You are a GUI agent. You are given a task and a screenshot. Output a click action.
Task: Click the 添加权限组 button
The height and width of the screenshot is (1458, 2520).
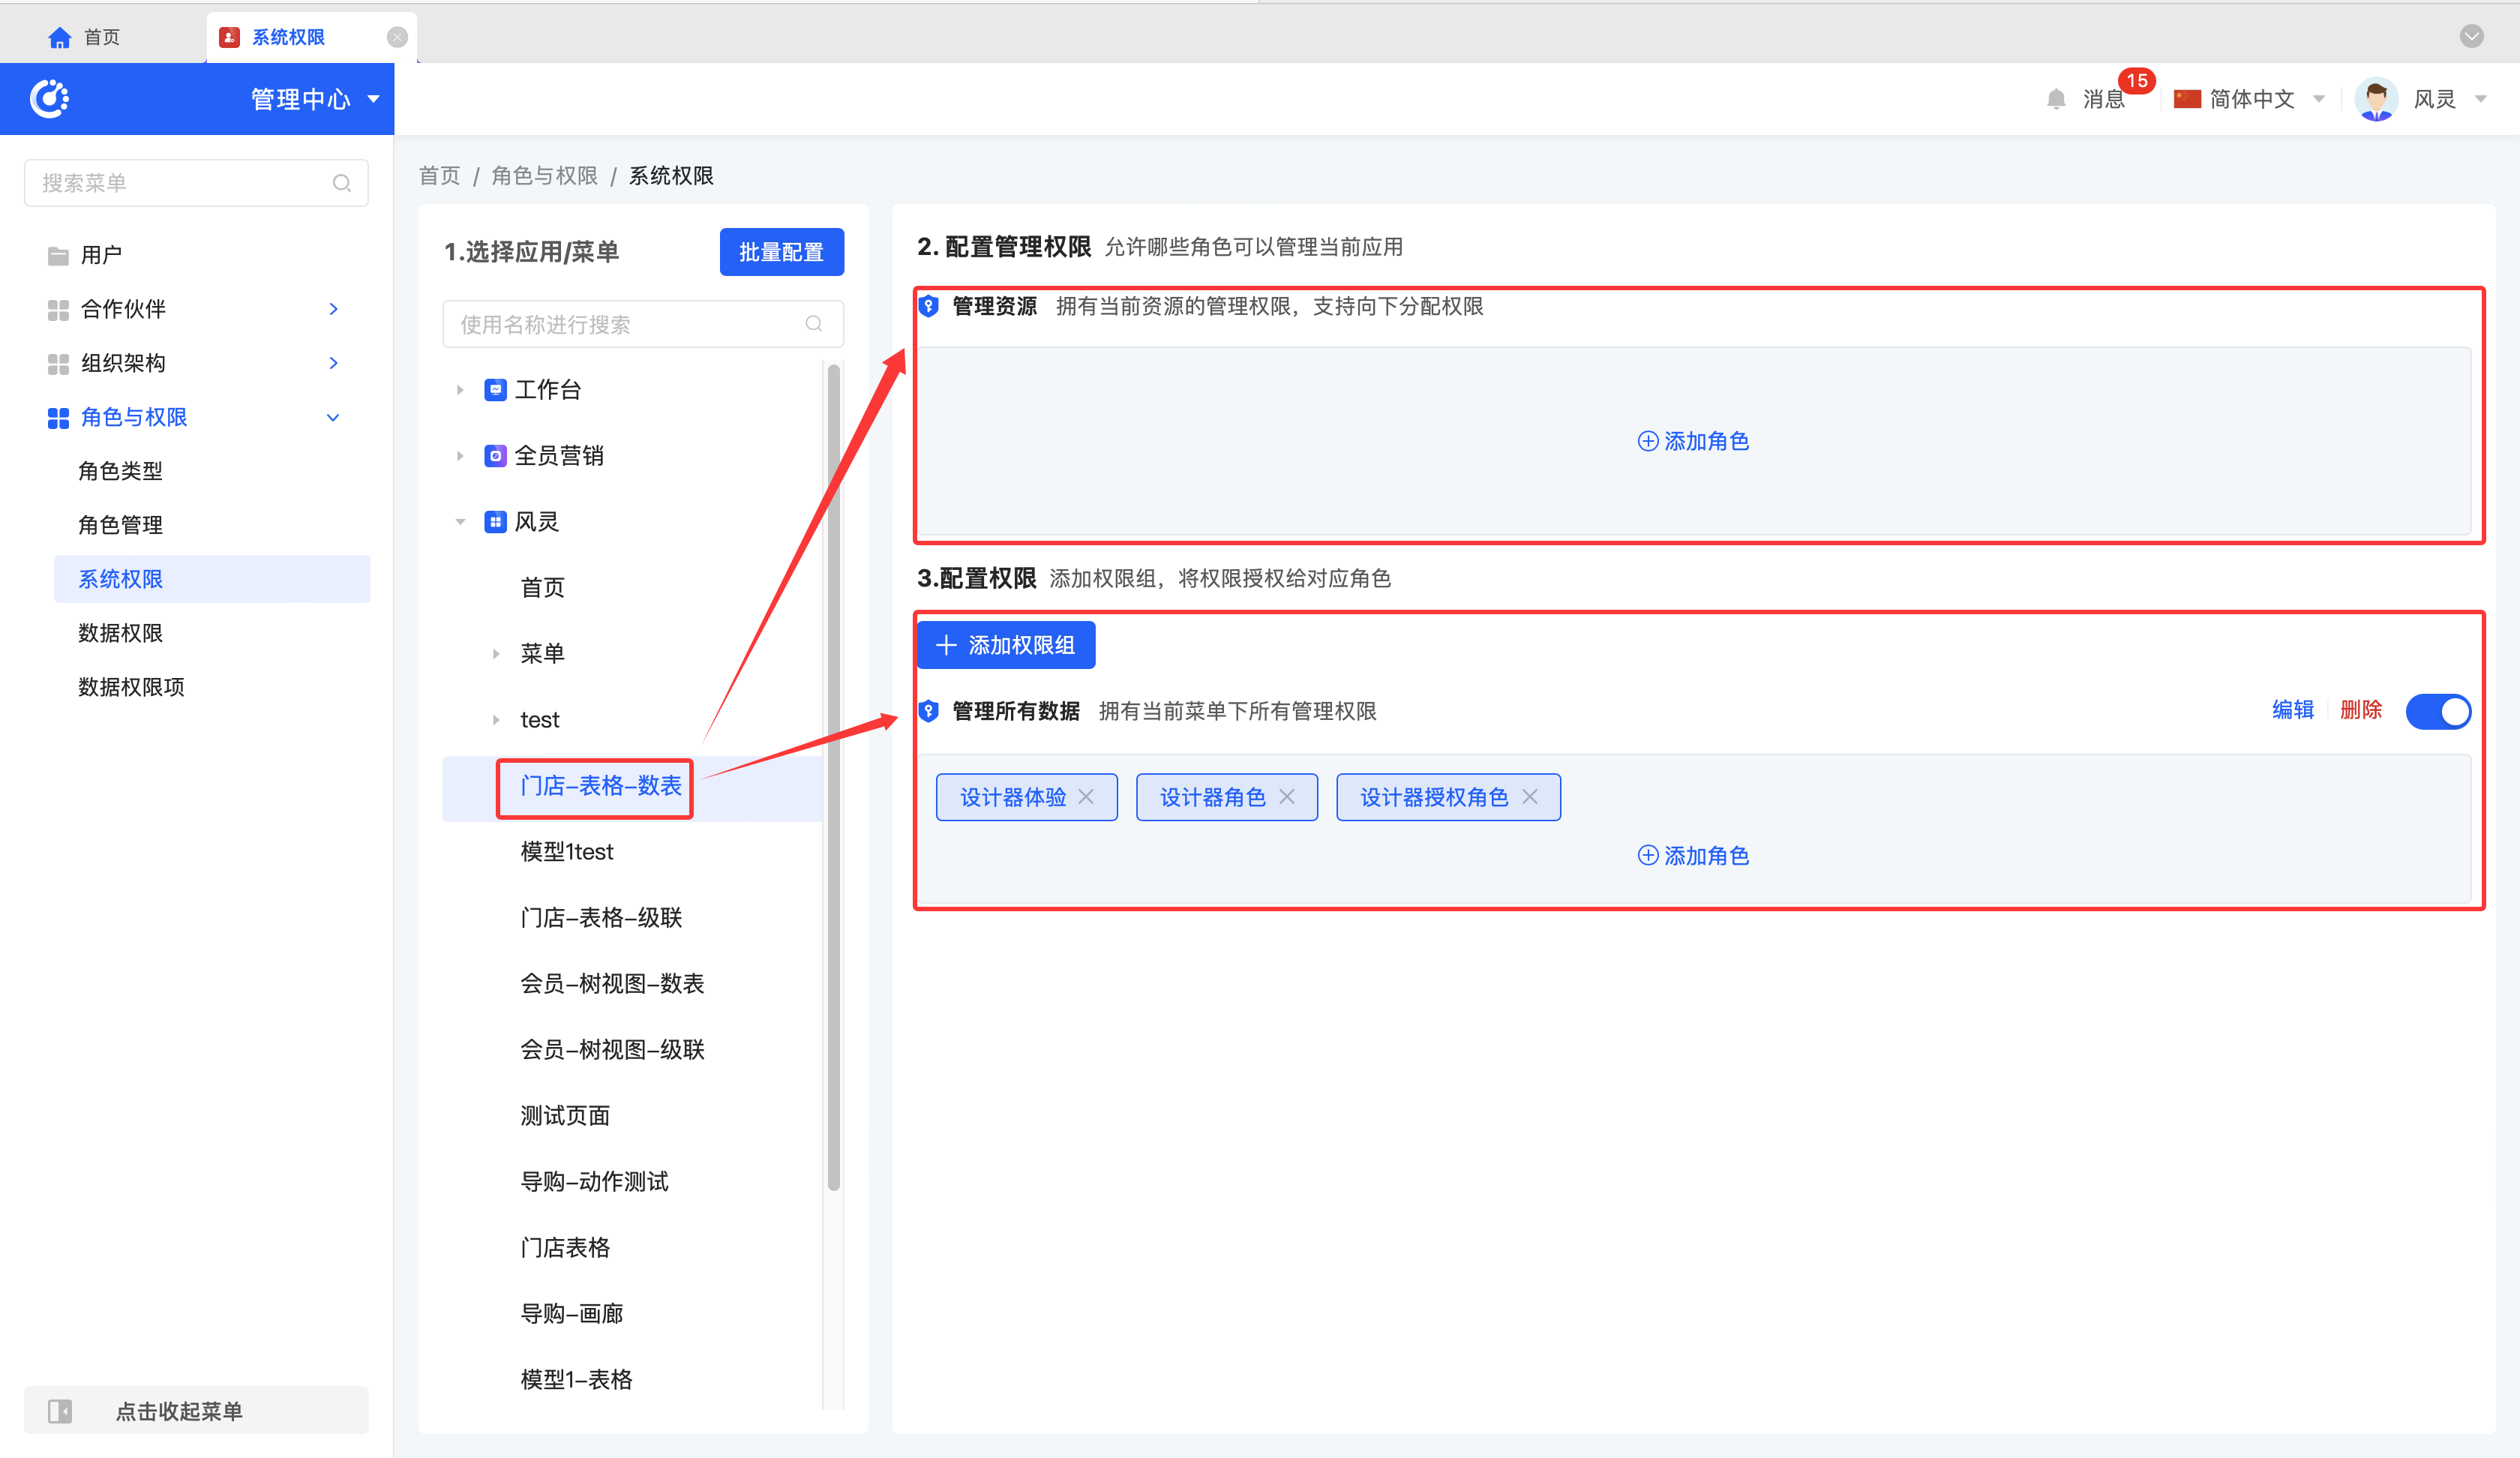pos(1006,645)
